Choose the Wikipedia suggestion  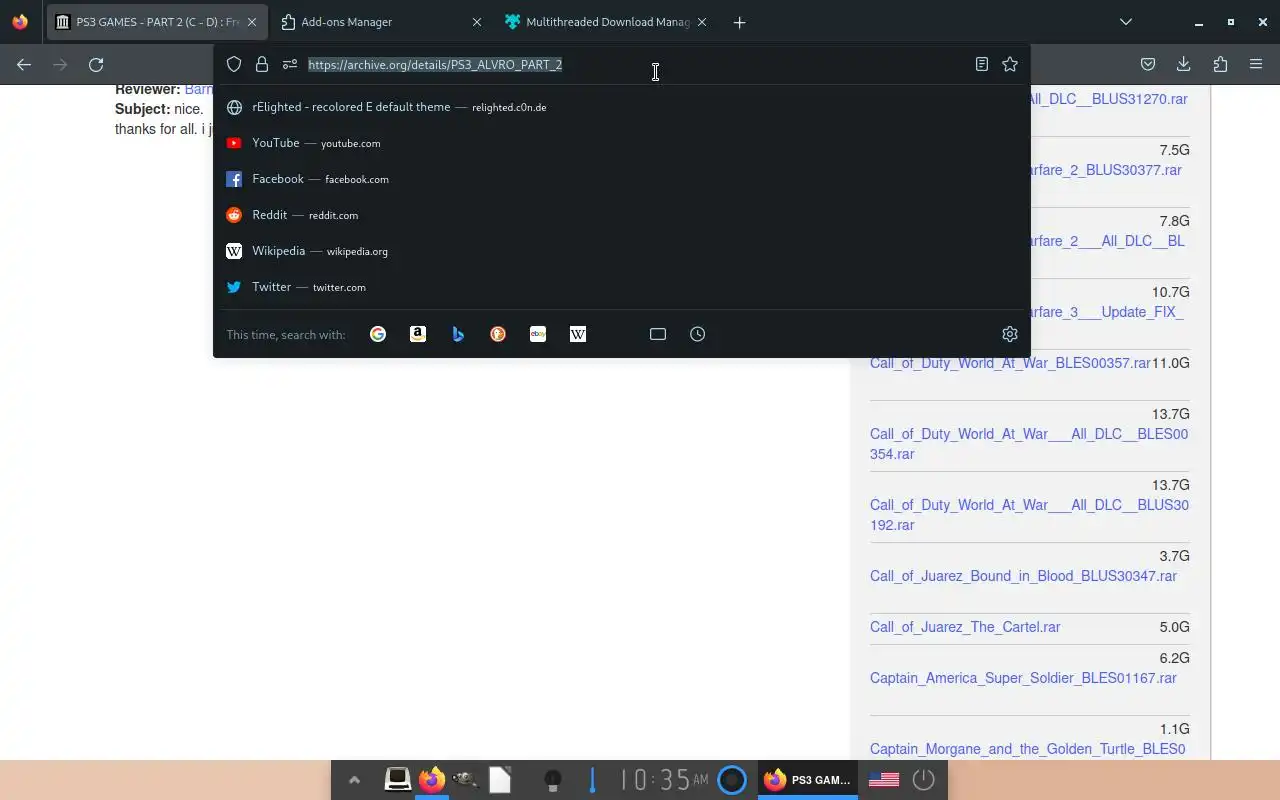[x=621, y=251]
